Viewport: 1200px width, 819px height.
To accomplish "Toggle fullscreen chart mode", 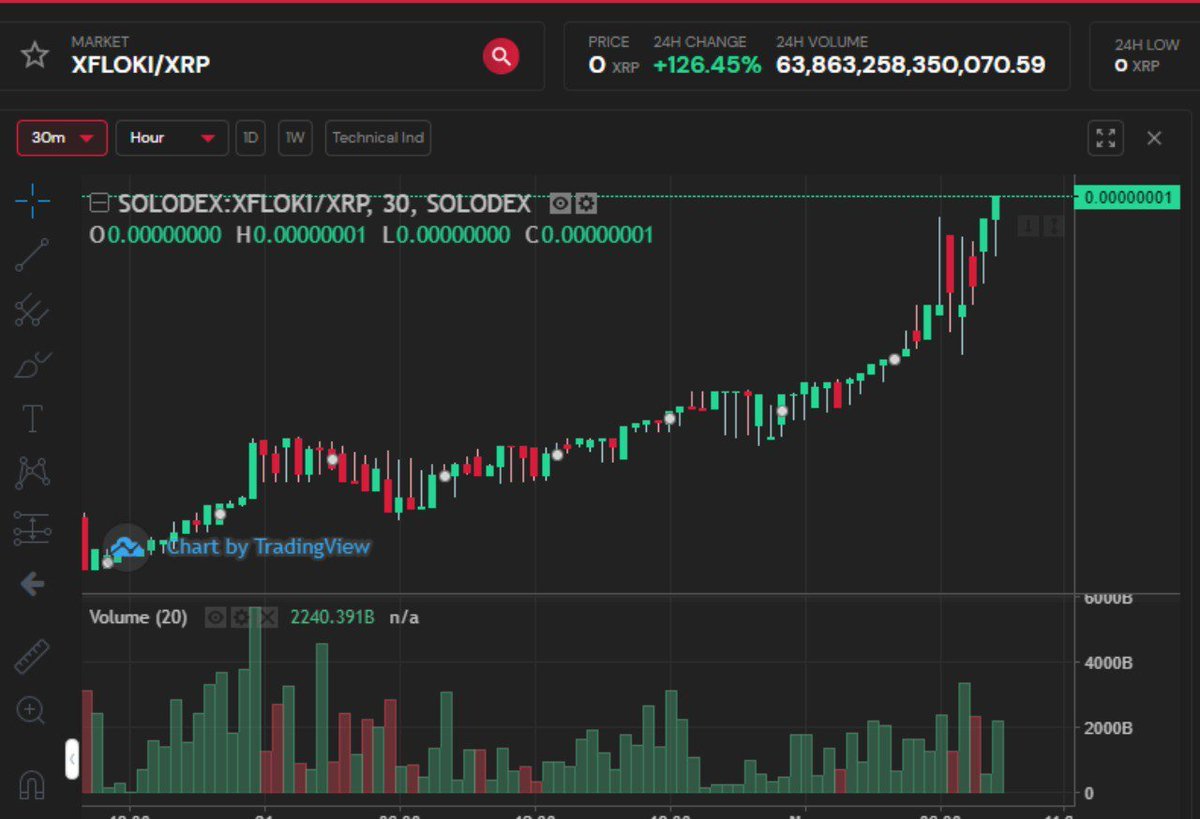I will pyautogui.click(x=1105, y=138).
